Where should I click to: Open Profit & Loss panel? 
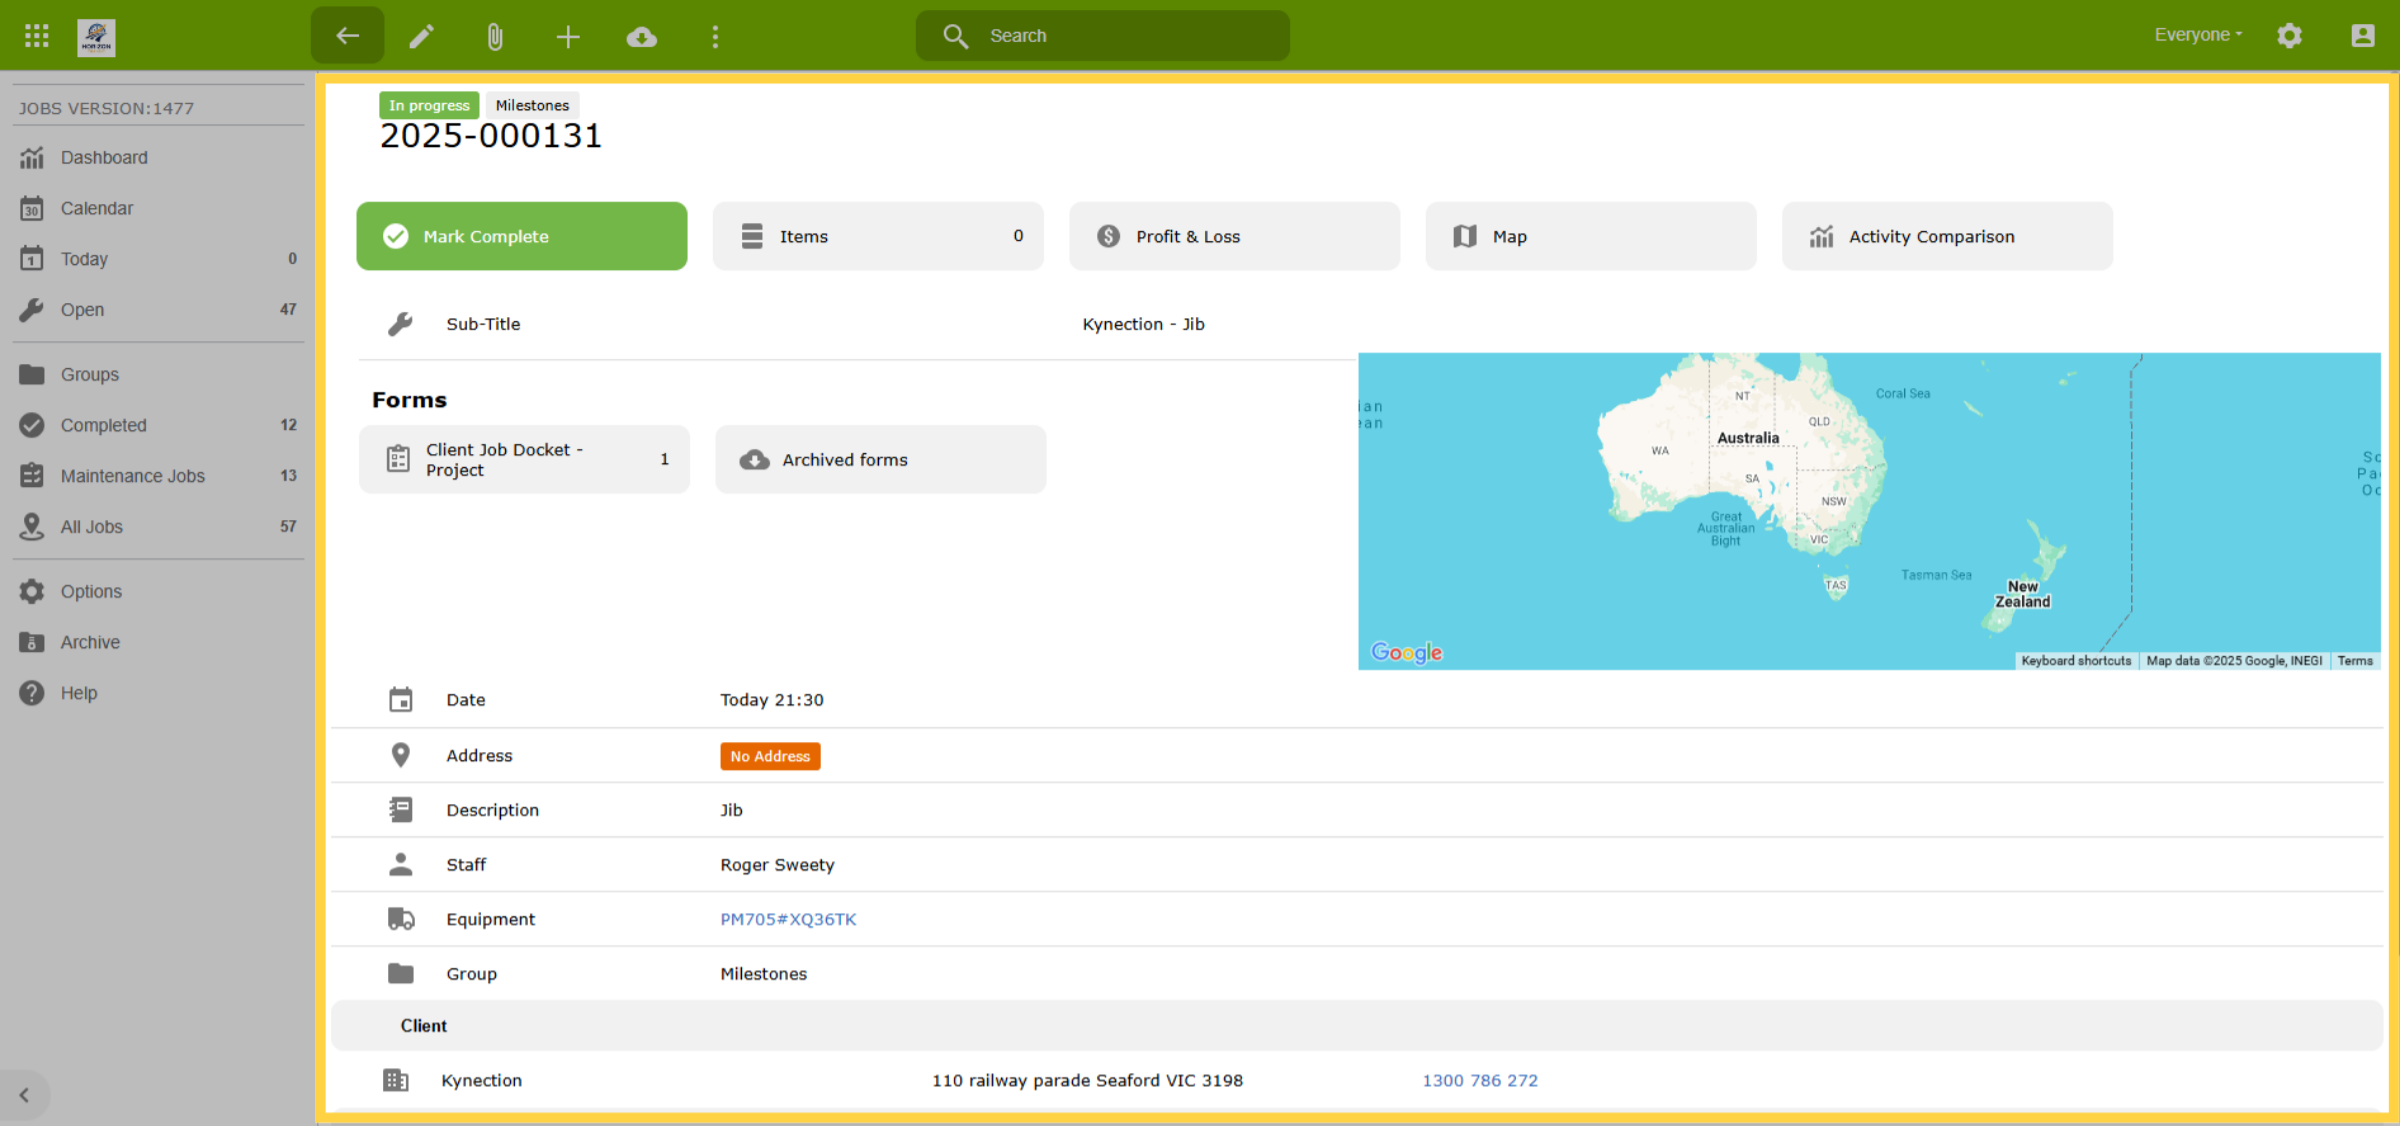(1235, 236)
